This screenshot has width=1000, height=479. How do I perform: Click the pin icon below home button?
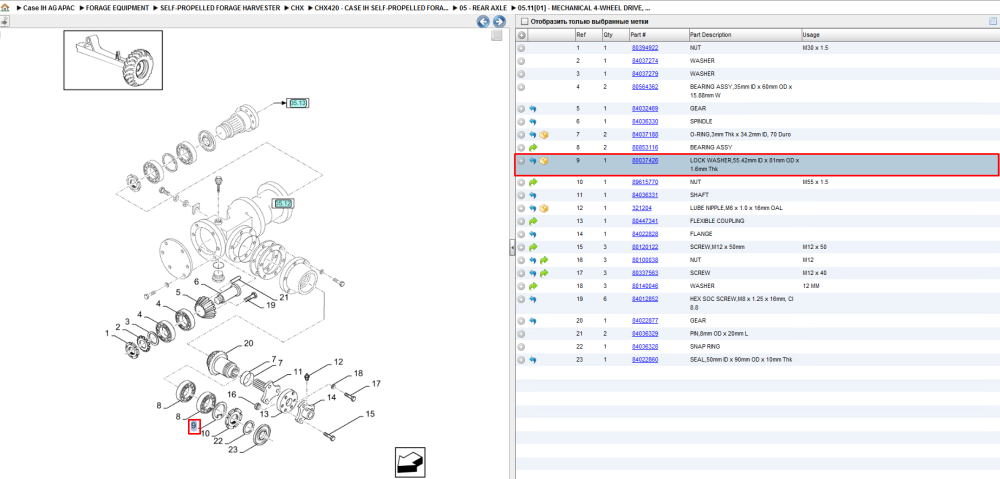click(x=4, y=21)
